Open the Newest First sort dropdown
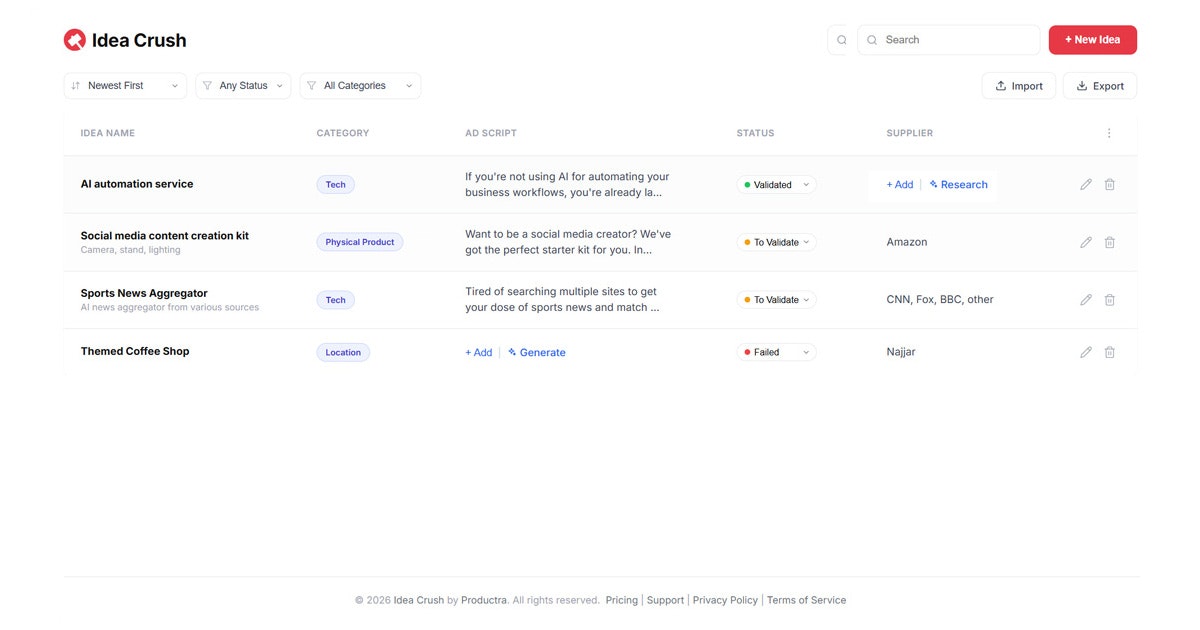This screenshot has height=630, width=1200. click(125, 86)
